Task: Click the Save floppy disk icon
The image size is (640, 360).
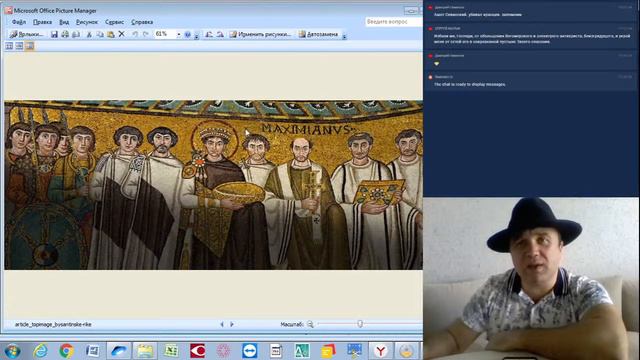Action: [54, 34]
